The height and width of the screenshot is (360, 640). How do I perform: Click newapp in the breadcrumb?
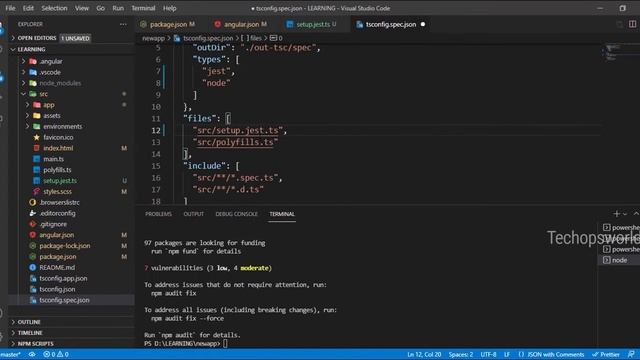click(x=153, y=38)
